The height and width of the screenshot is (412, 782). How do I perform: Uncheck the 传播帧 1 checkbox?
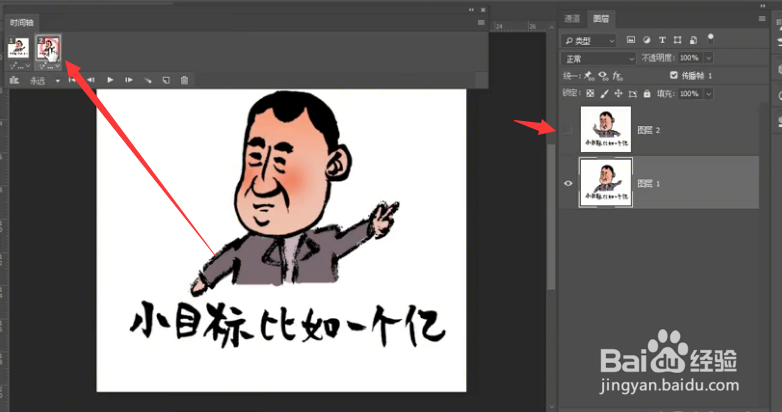pos(674,75)
